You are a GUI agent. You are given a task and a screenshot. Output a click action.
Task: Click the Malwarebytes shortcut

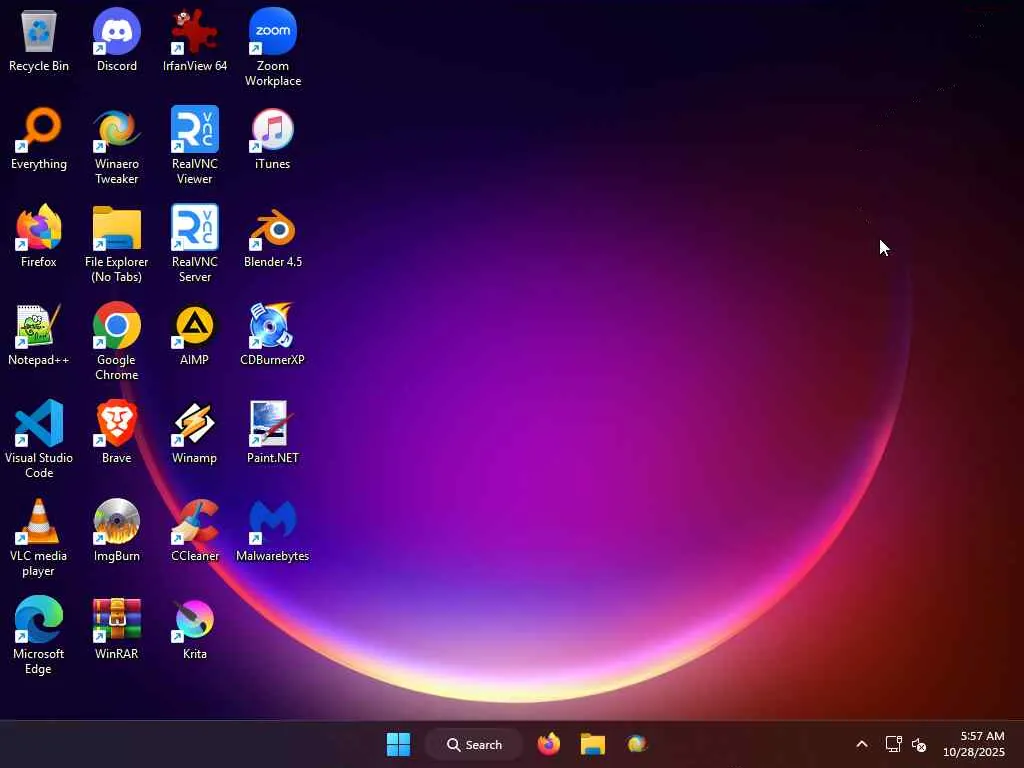click(x=272, y=530)
